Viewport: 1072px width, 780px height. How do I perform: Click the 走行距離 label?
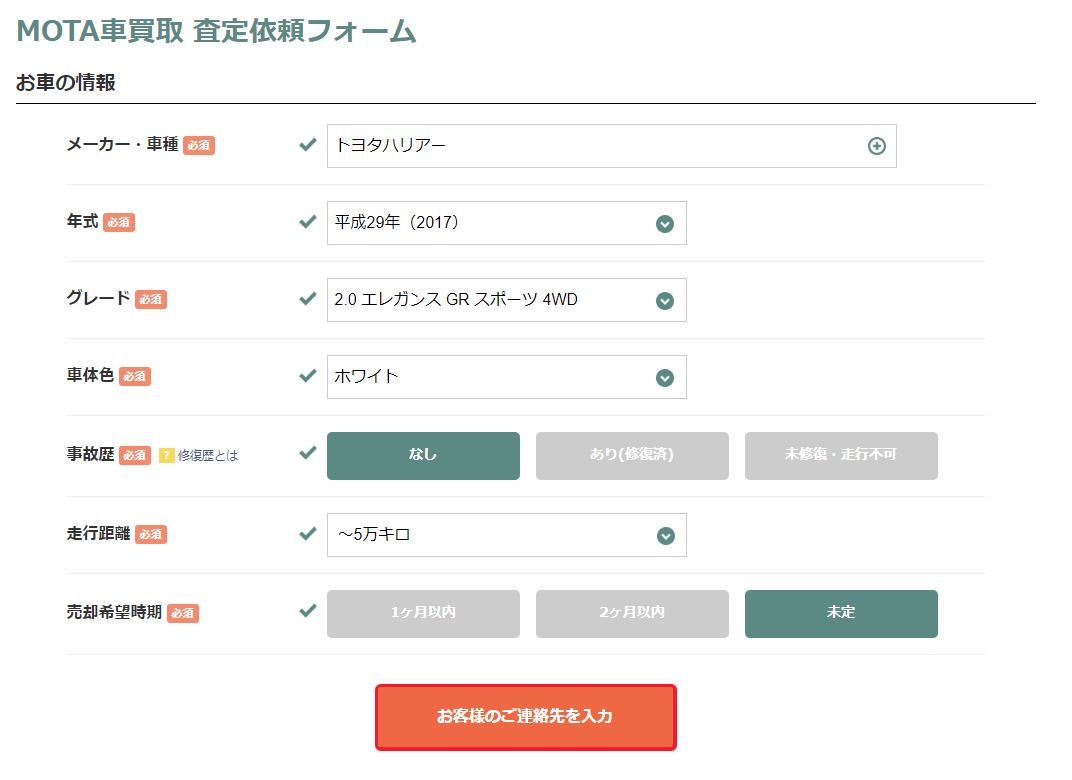pos(98,533)
